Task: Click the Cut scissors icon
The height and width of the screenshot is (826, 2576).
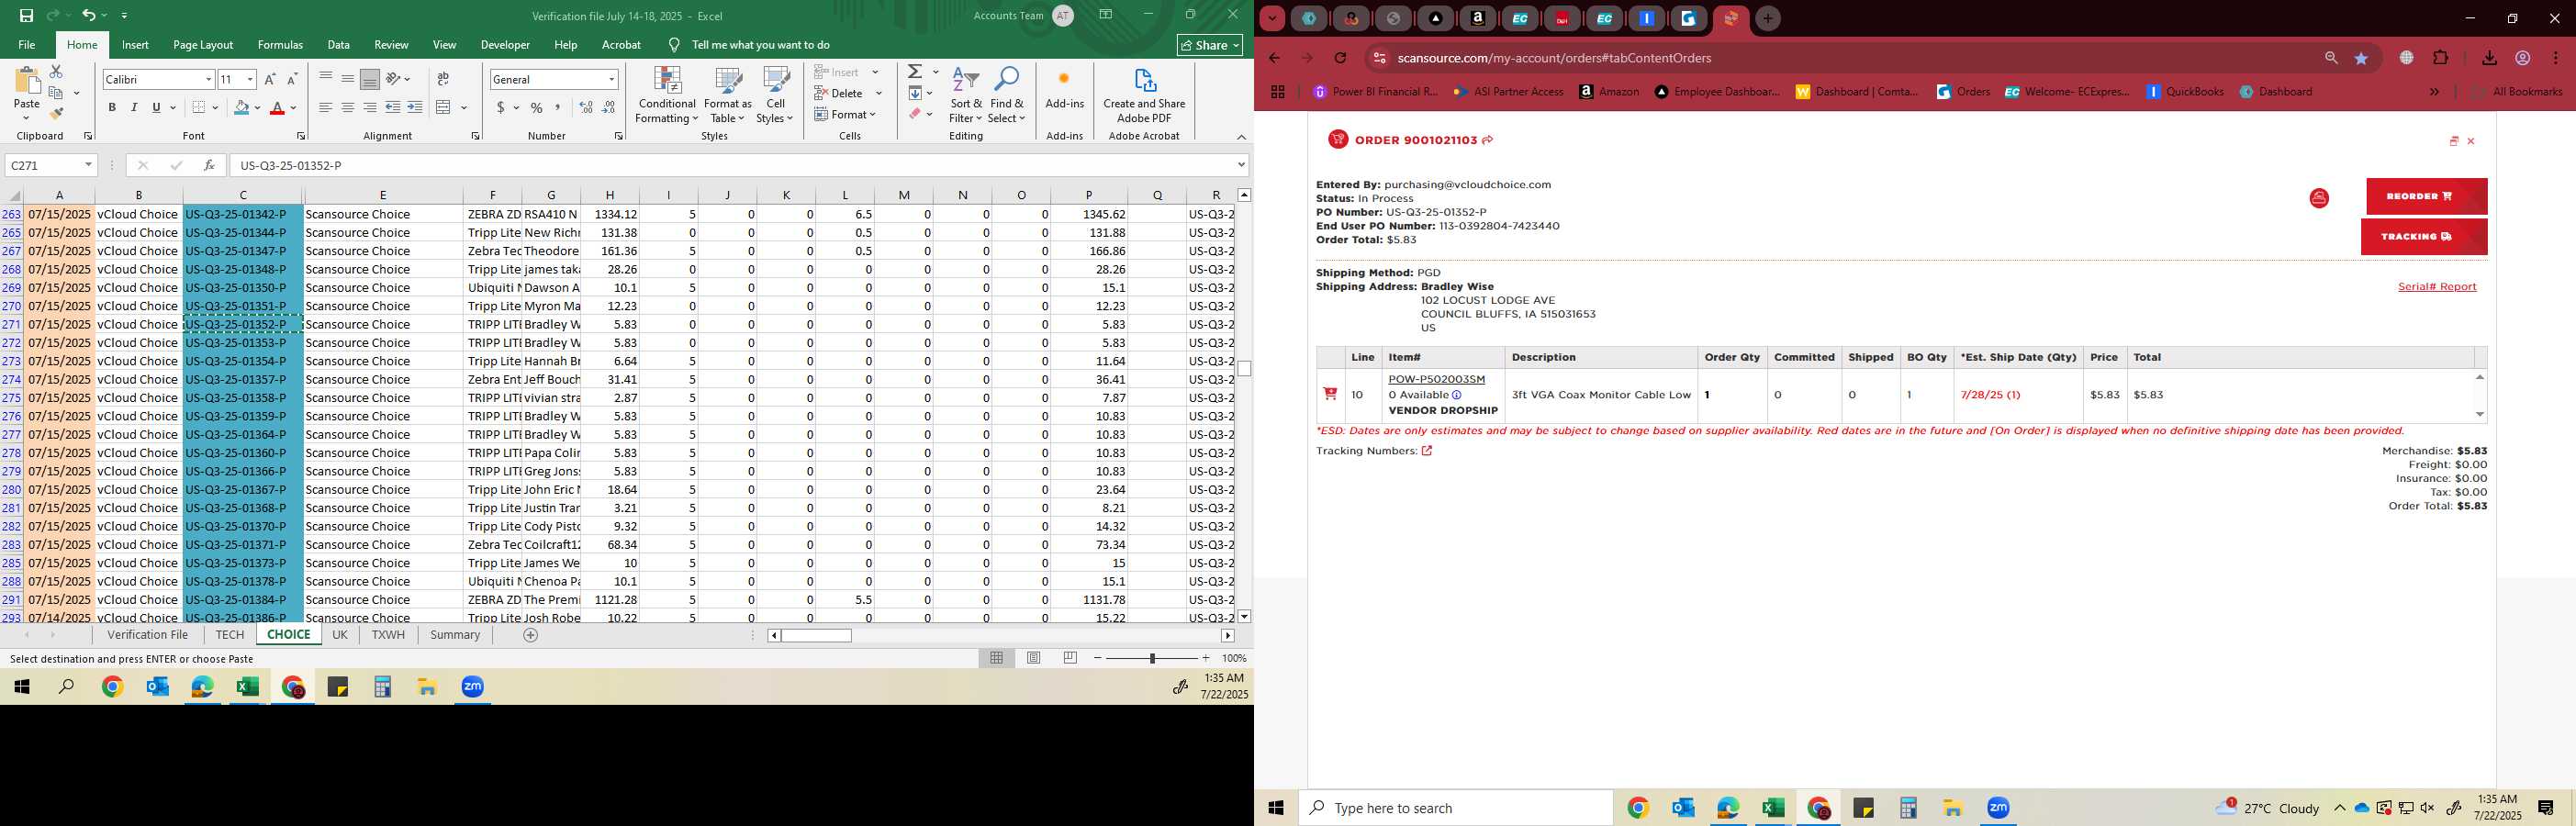Action: [56, 71]
